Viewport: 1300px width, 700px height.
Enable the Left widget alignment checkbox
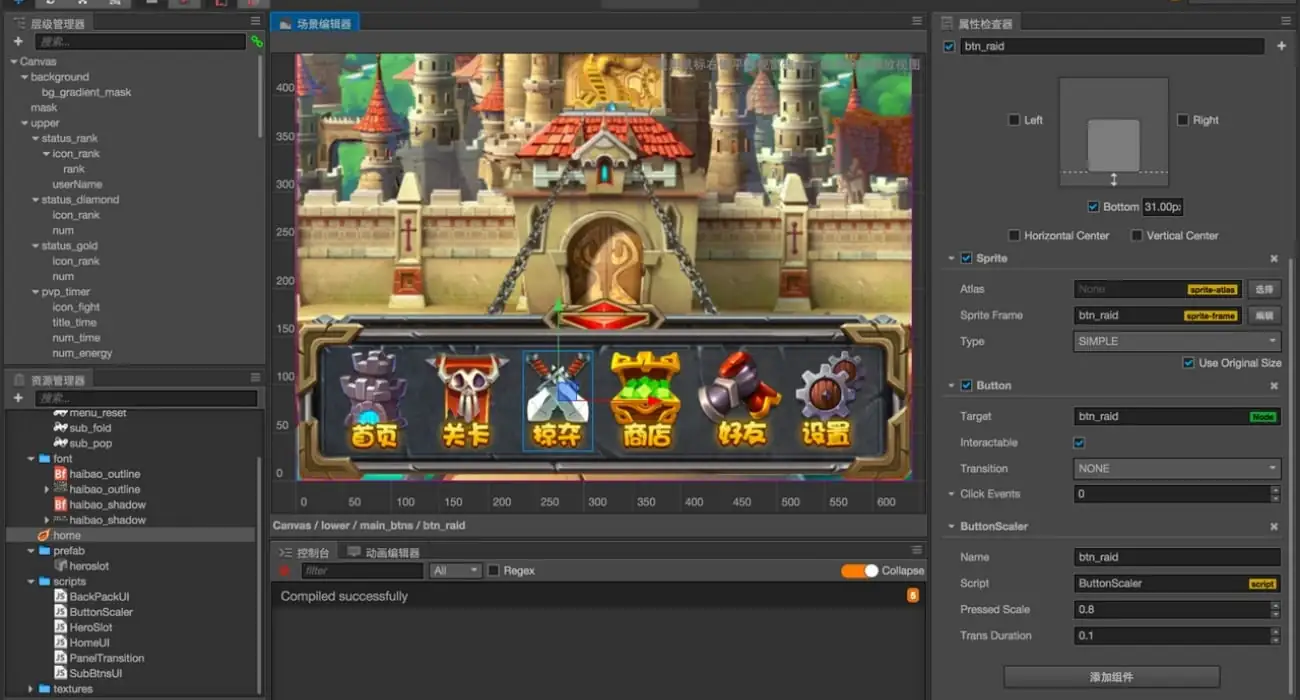click(1014, 120)
